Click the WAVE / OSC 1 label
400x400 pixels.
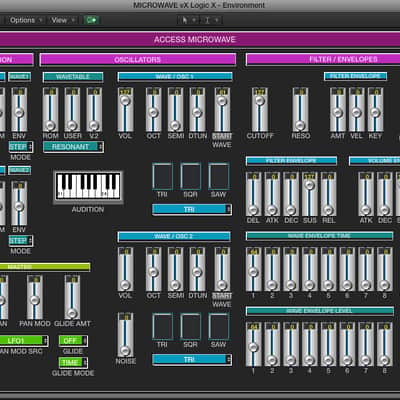pyautogui.click(x=175, y=77)
